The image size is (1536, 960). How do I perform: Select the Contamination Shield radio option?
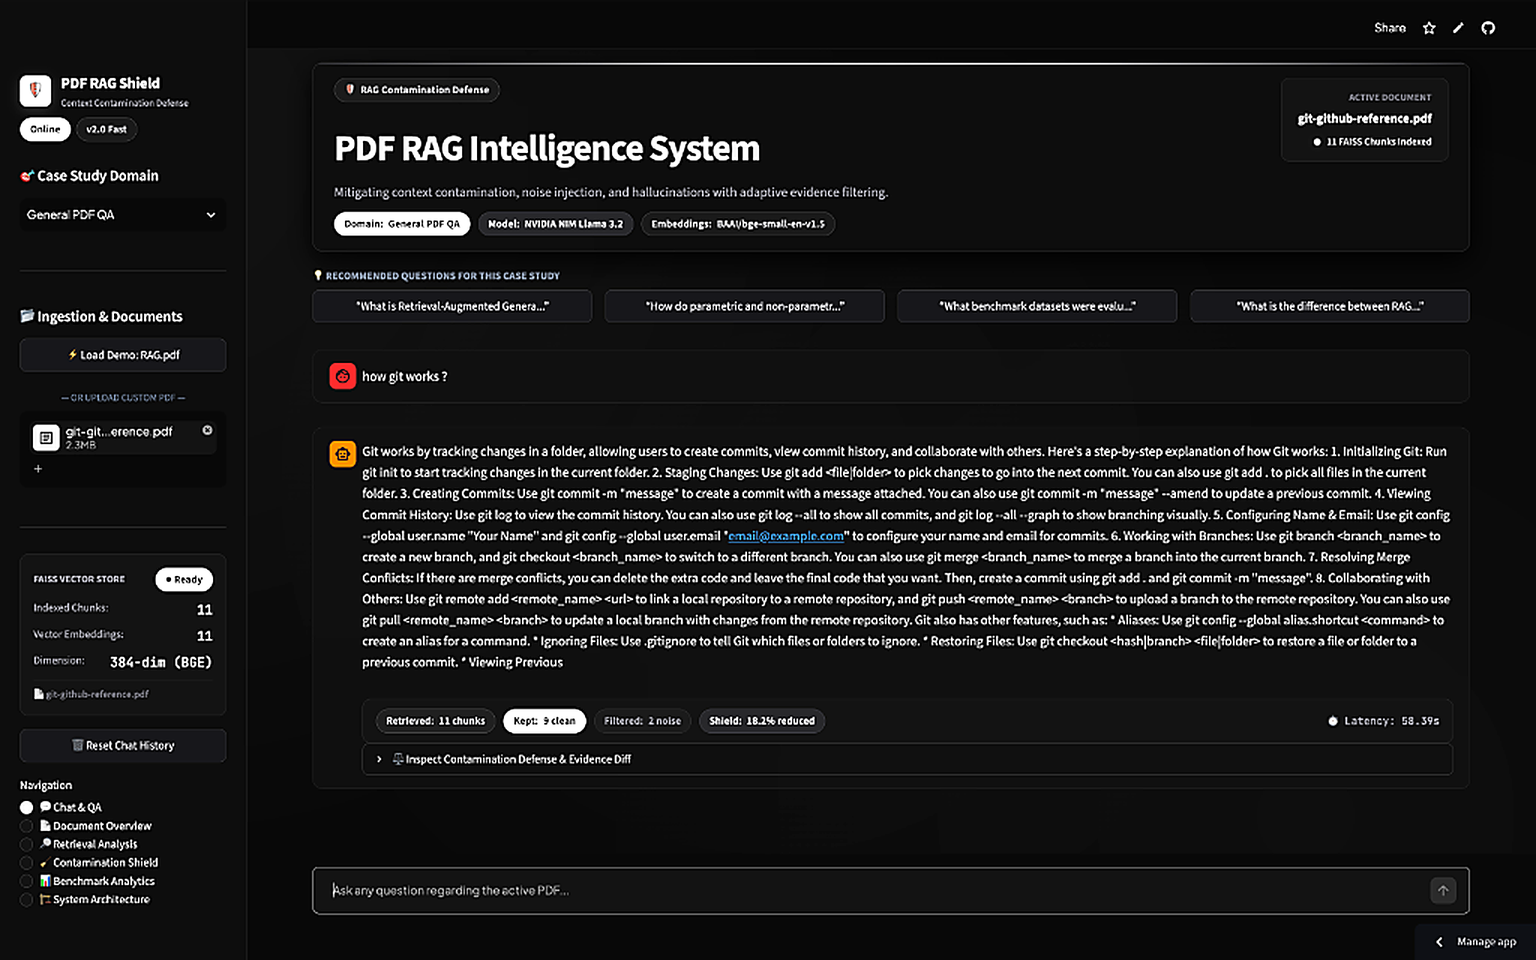(89, 862)
